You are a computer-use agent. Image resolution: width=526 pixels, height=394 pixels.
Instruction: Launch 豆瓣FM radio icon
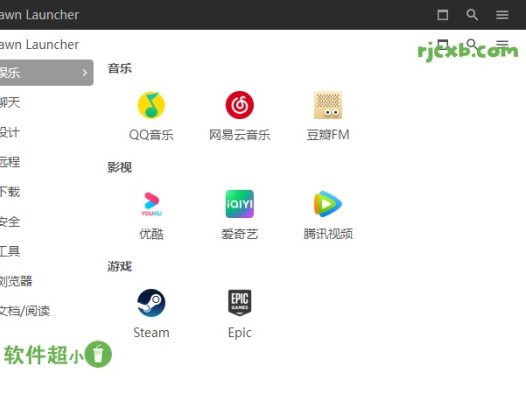[x=328, y=105]
